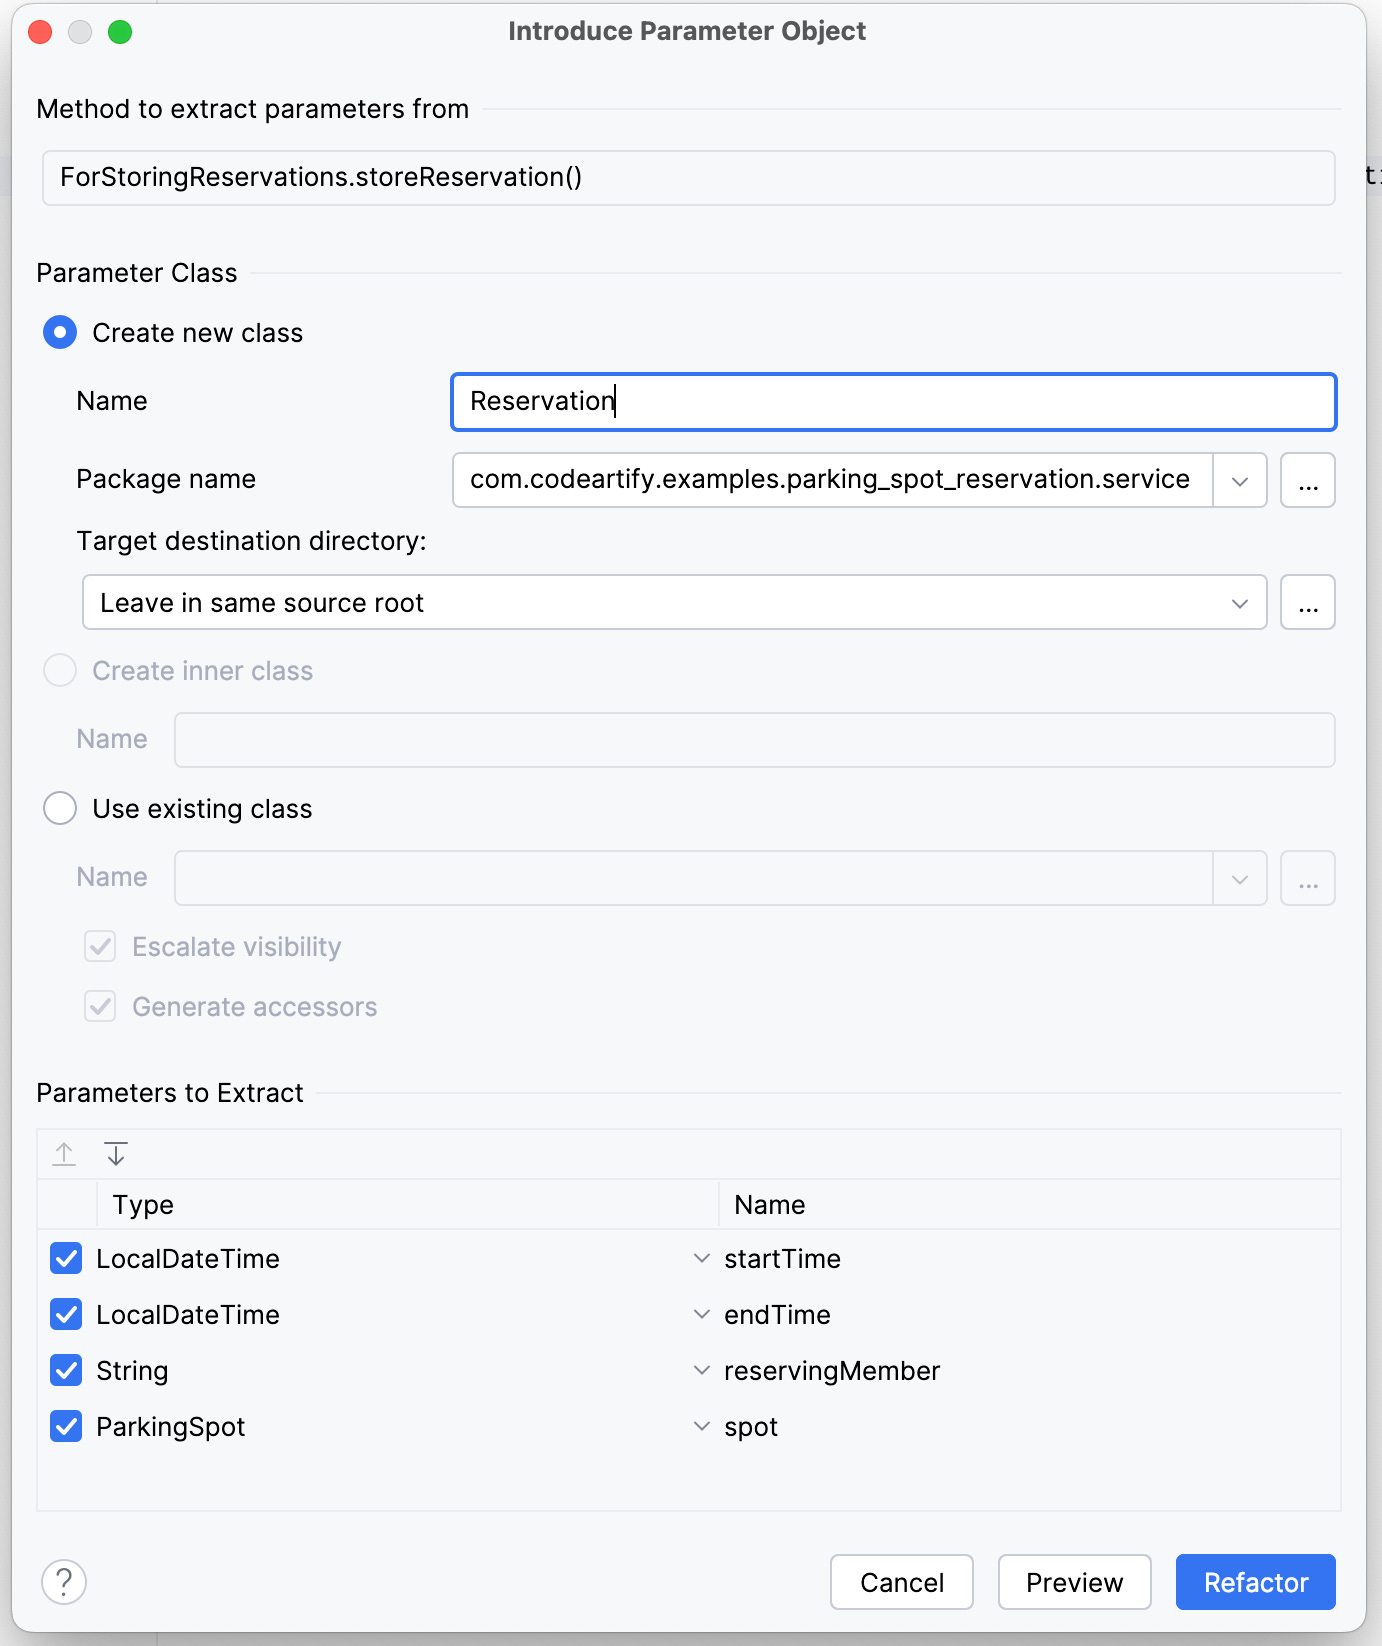
Task: Uncheck the startTime parameter checkbox
Action: [66, 1258]
